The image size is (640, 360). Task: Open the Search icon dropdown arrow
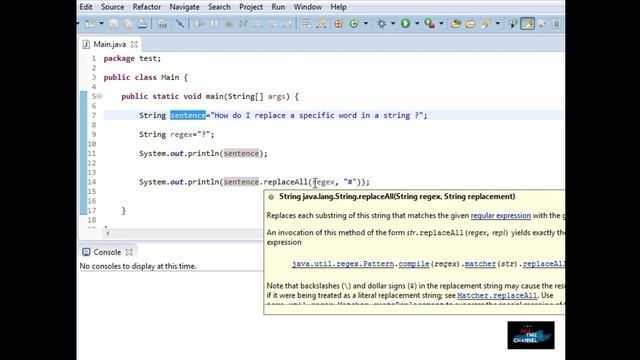tap(497, 24)
